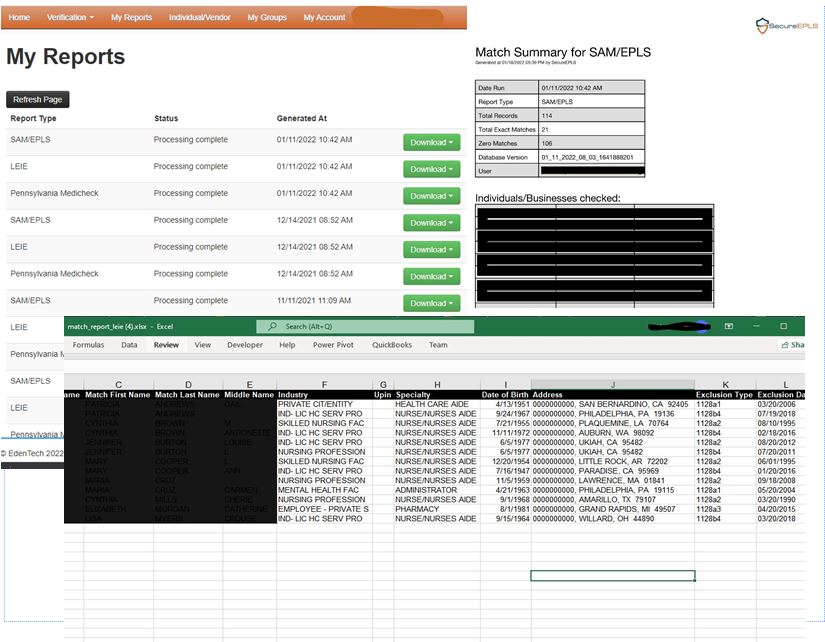Open the Home page in the navigation bar

(19, 17)
